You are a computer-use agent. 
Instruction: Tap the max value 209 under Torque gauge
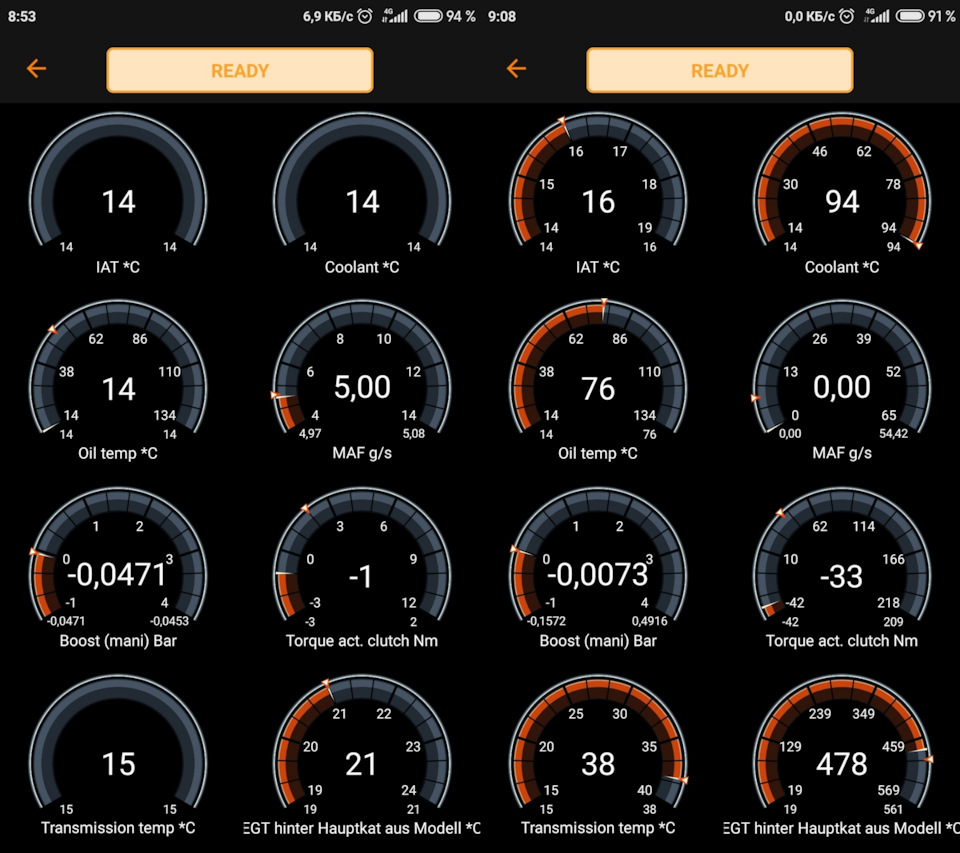[893, 622]
